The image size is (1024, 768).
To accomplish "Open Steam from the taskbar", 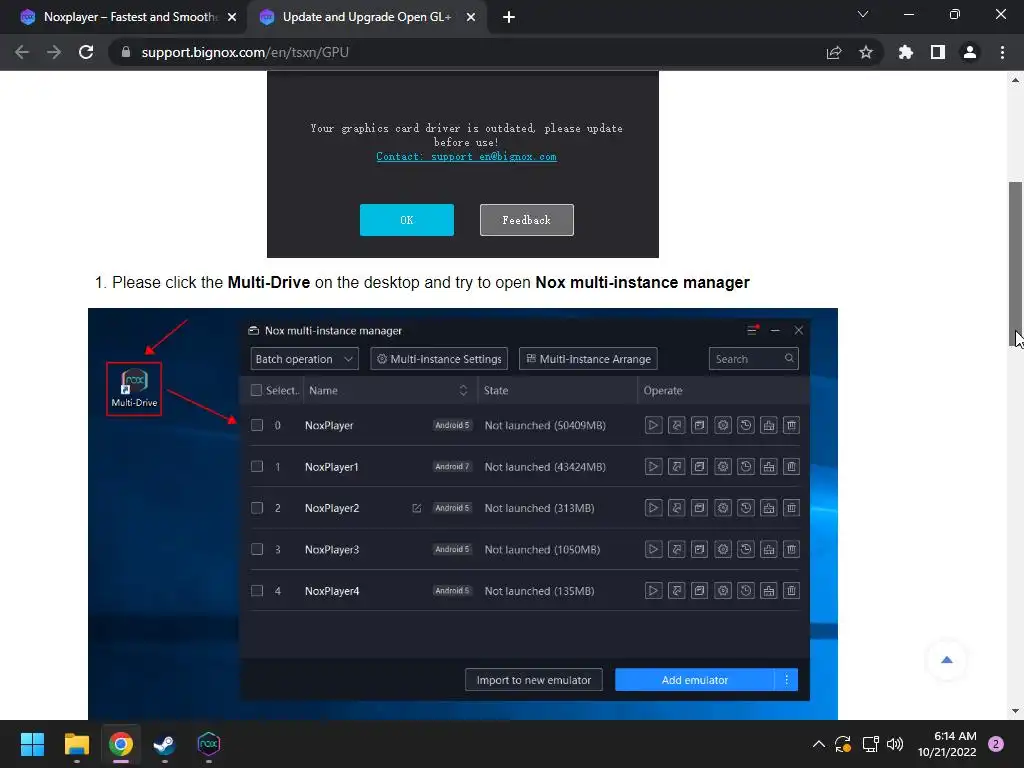I will click(x=164, y=744).
